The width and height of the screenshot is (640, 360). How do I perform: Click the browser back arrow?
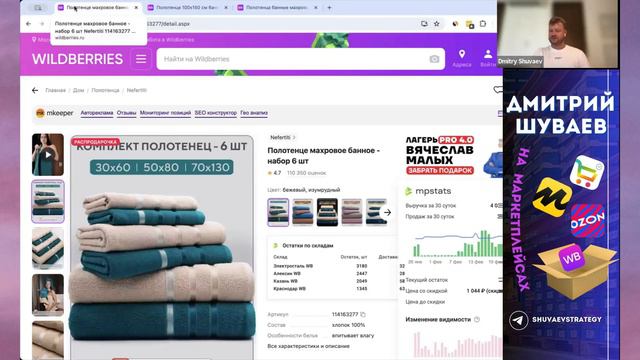tap(28, 24)
